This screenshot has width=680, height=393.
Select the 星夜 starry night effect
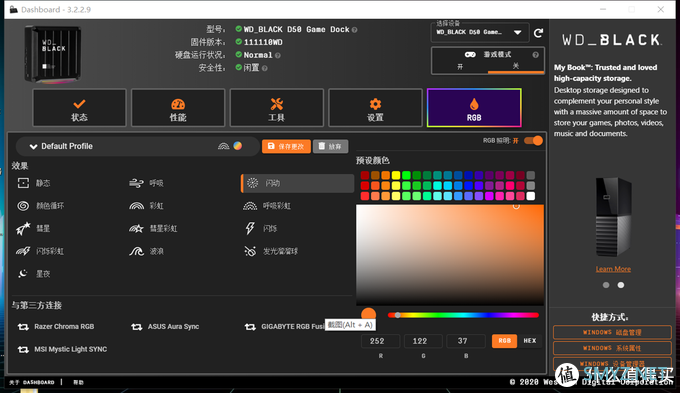[x=33, y=273]
